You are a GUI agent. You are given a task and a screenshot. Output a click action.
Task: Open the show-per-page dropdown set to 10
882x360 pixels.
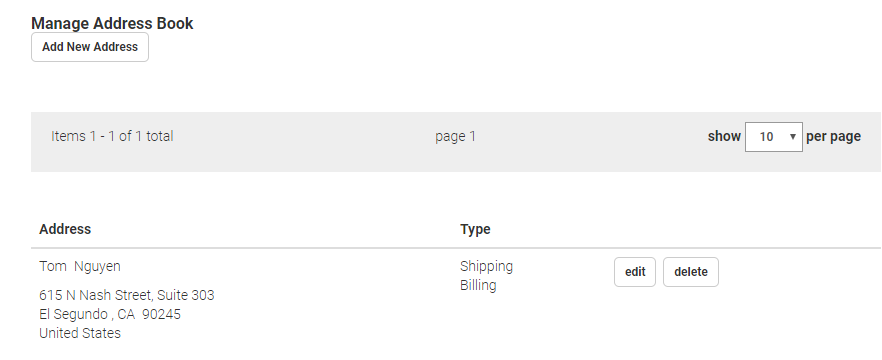coord(773,137)
